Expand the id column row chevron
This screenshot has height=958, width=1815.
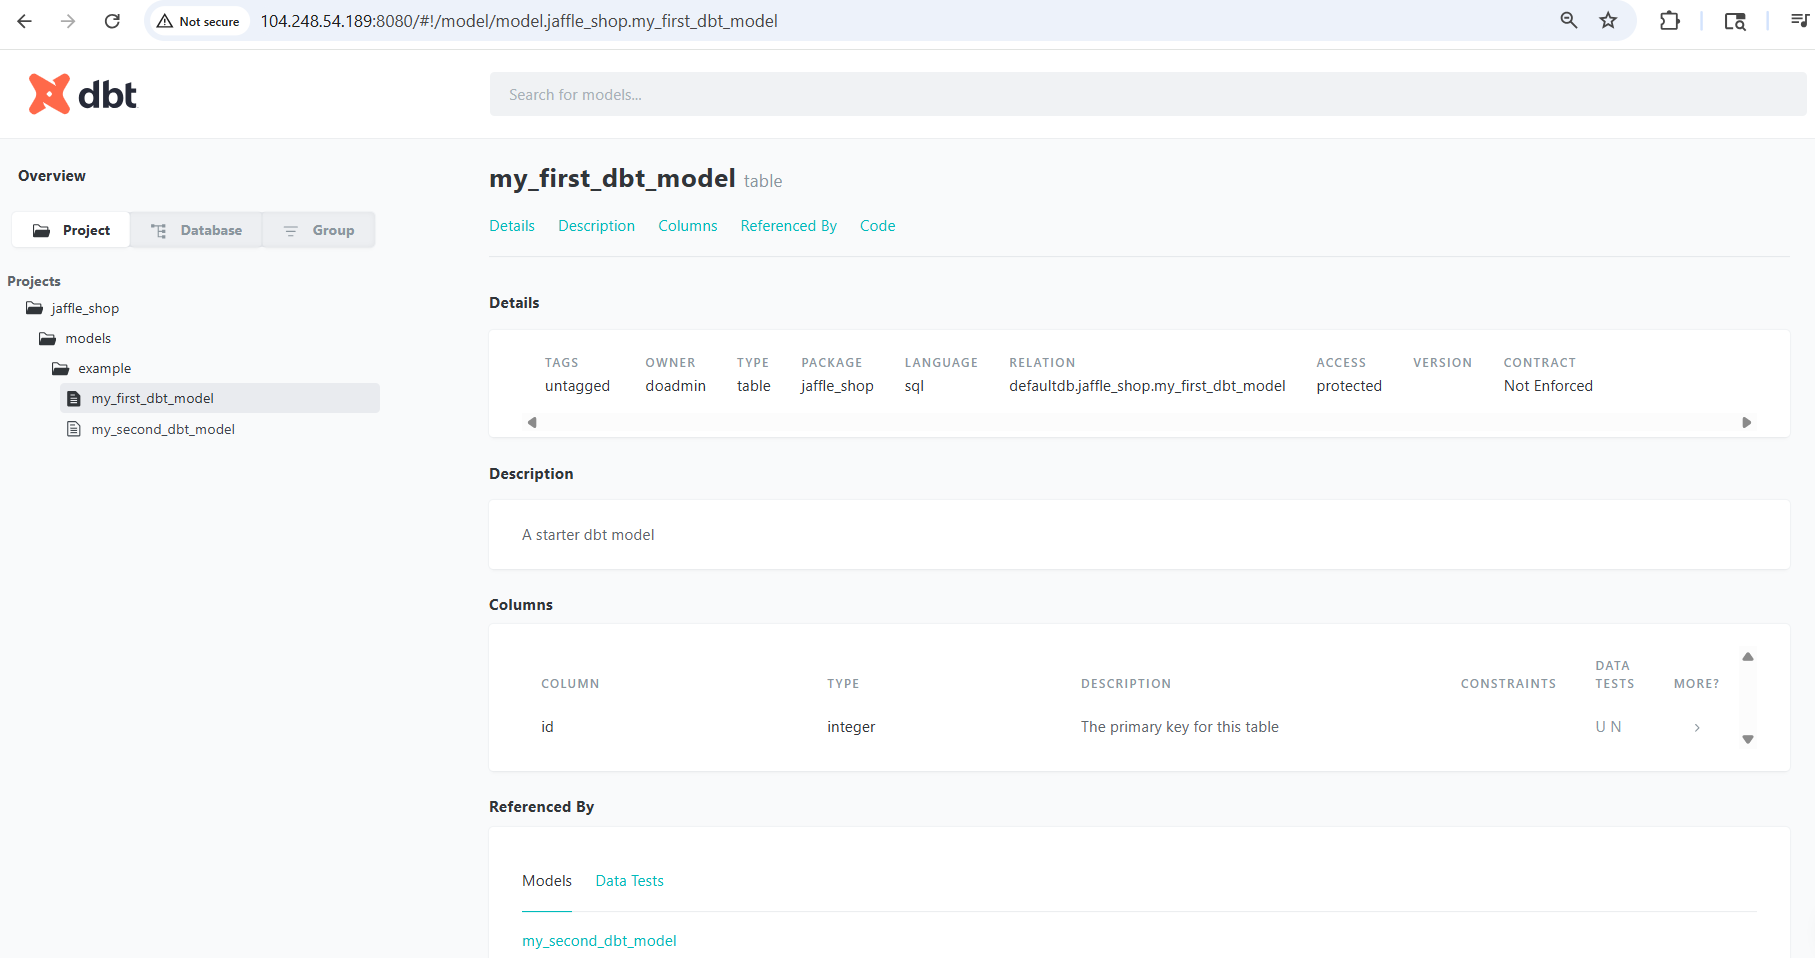[x=1697, y=727]
